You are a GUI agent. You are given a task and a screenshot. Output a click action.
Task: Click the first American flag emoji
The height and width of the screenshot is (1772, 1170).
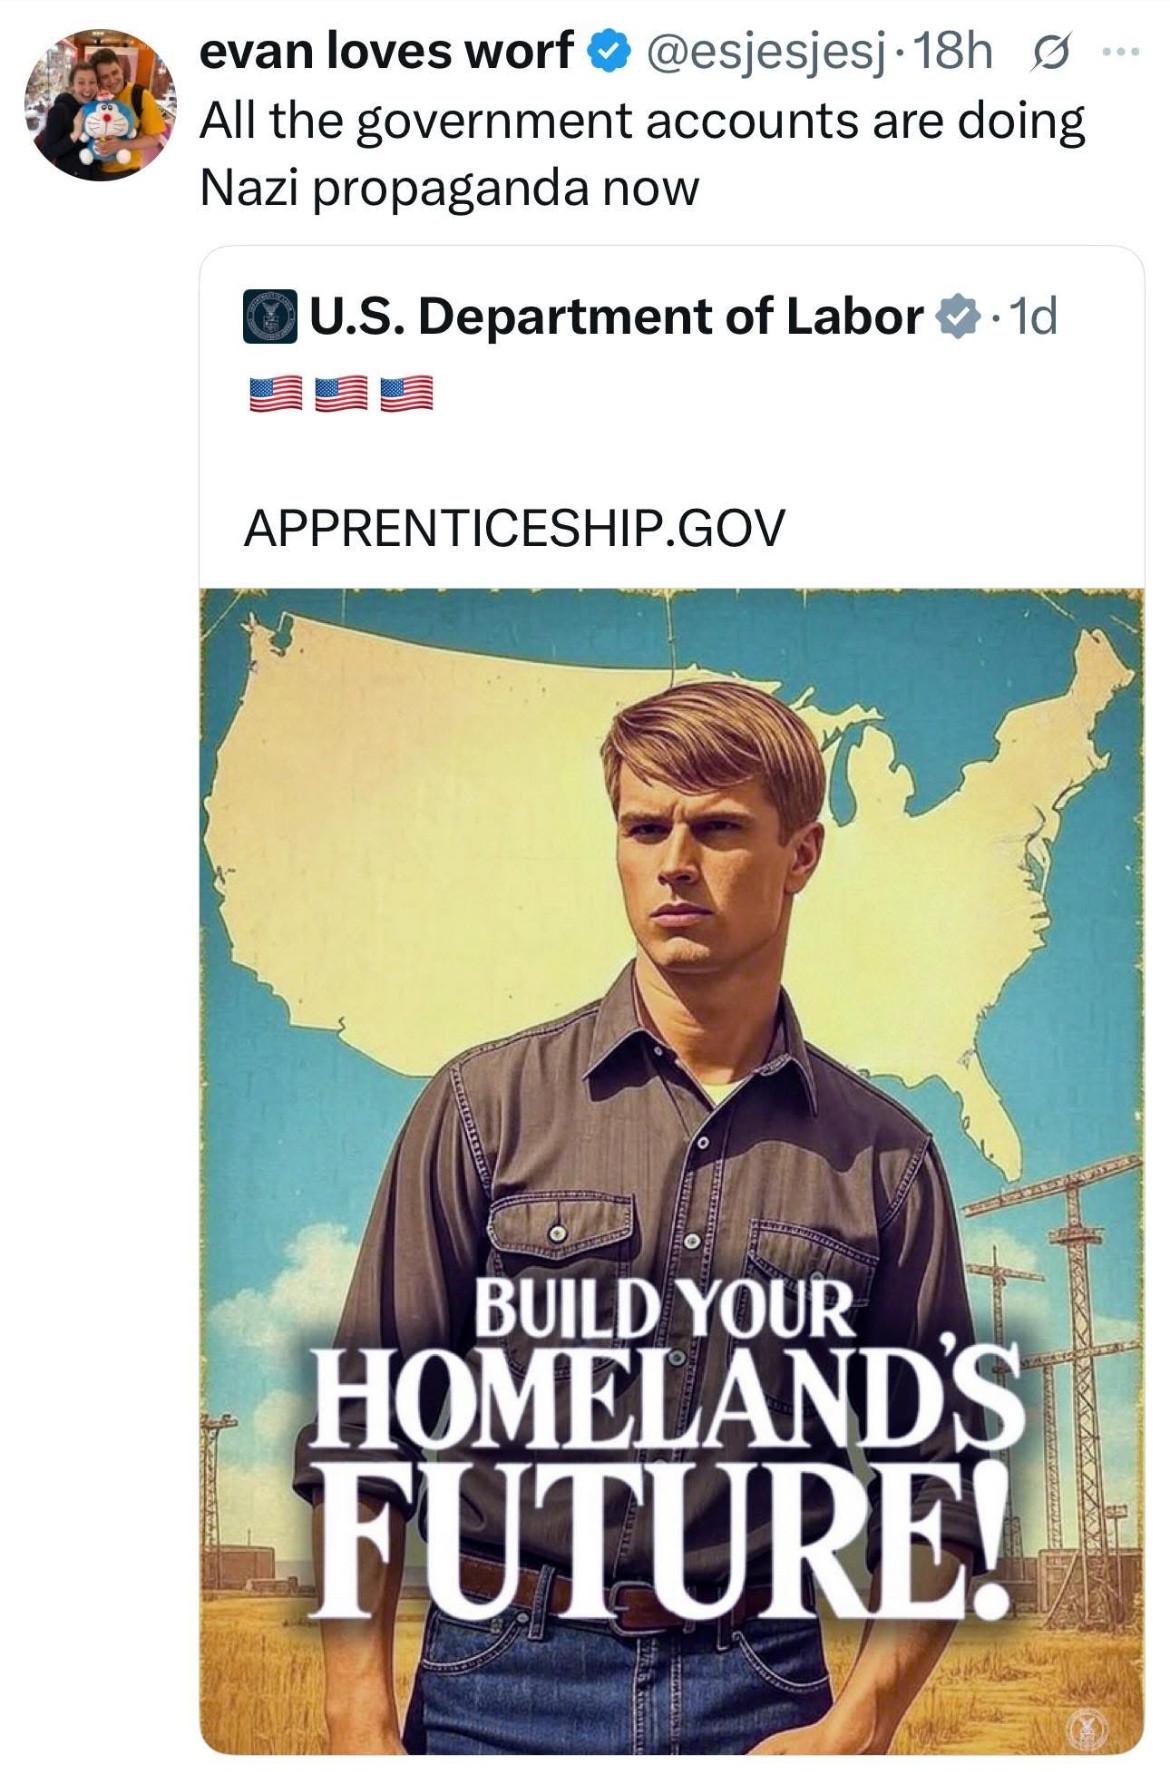(x=274, y=393)
